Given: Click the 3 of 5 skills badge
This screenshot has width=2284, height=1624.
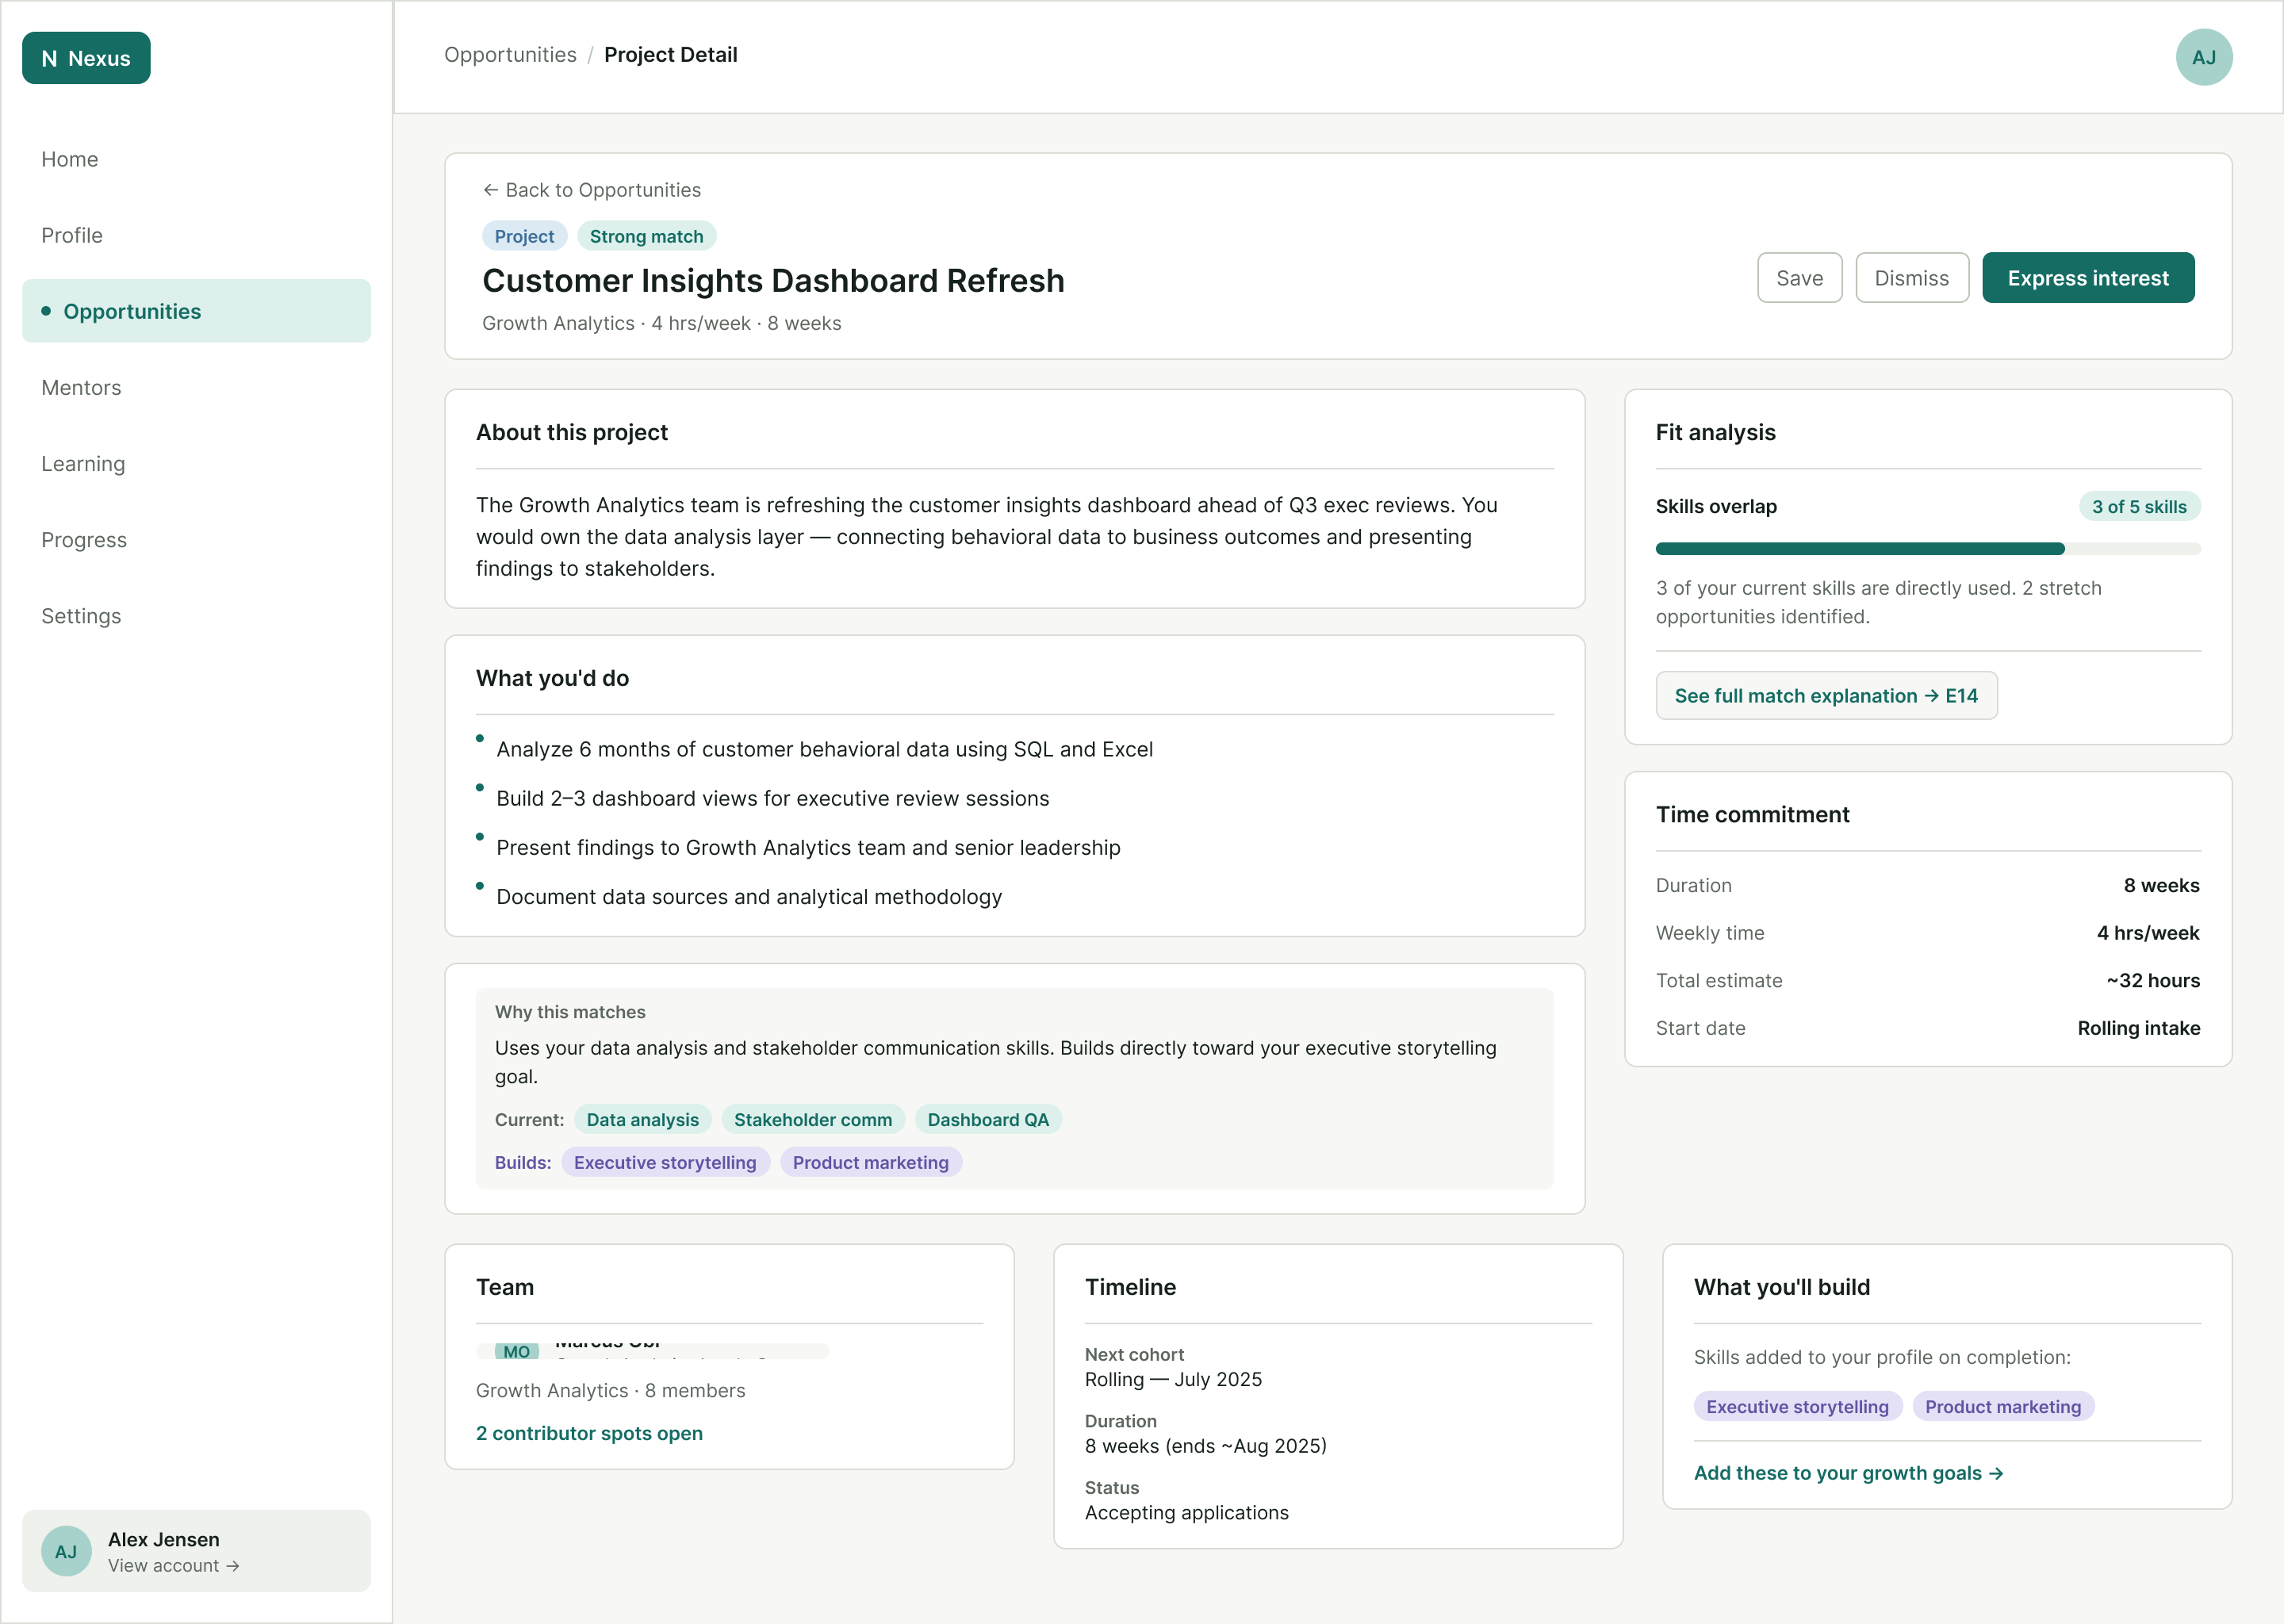Looking at the screenshot, I should (2139, 507).
